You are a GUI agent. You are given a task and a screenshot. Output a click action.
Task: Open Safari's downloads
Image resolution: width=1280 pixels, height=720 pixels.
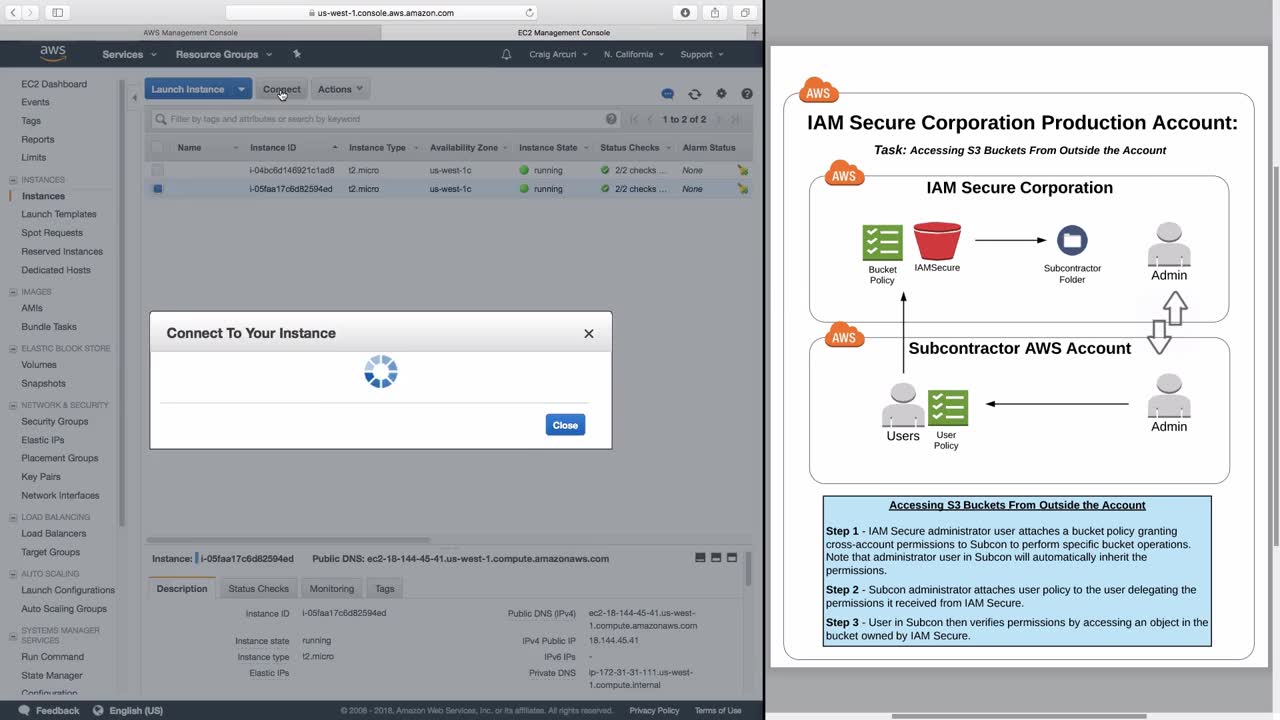tap(685, 13)
